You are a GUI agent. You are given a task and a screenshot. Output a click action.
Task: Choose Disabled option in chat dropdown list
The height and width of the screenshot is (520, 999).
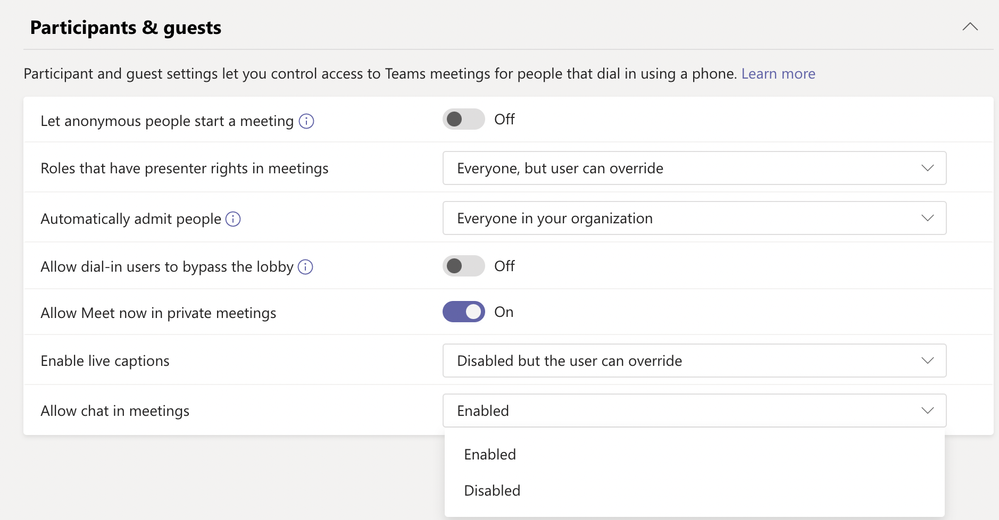(492, 490)
